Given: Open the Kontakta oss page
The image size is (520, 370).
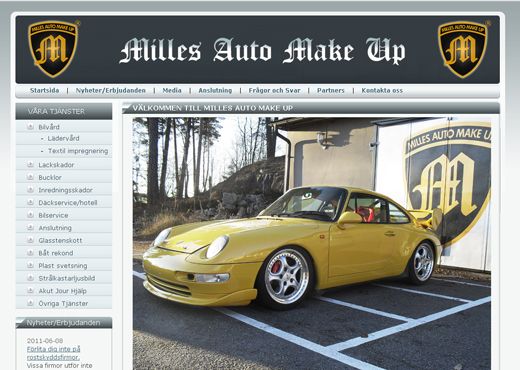Looking at the screenshot, I should coord(382,90).
